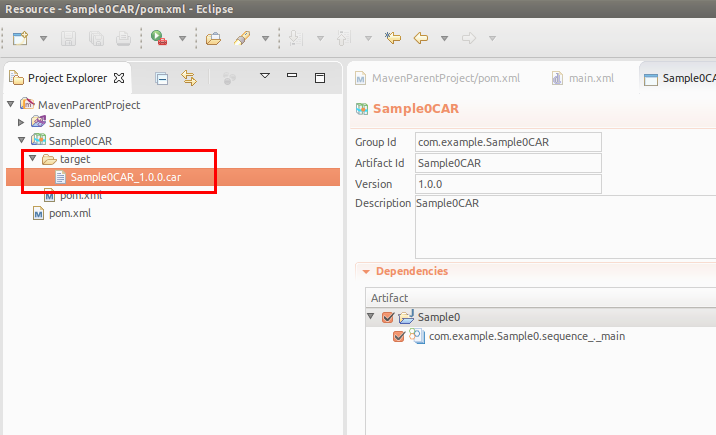
Task: Click Collapse All in Project Explorer
Action: [x=161, y=77]
